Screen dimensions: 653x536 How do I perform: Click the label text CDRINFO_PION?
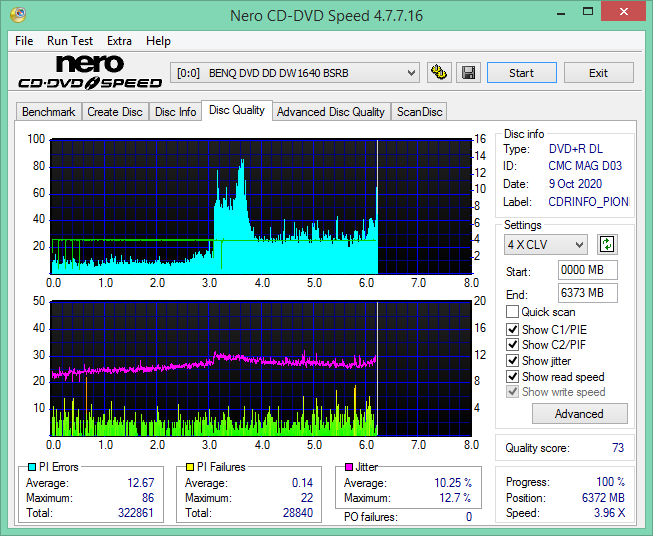[x=588, y=202]
